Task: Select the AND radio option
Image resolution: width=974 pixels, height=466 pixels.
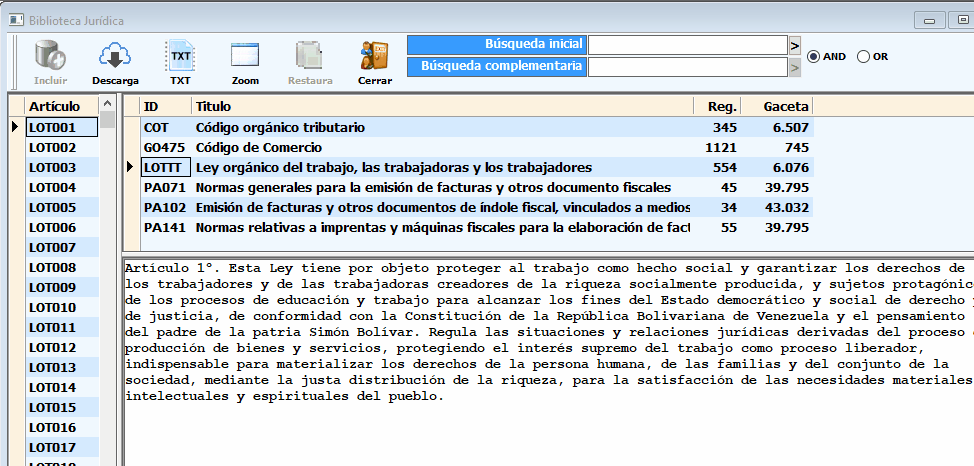Action: click(814, 57)
